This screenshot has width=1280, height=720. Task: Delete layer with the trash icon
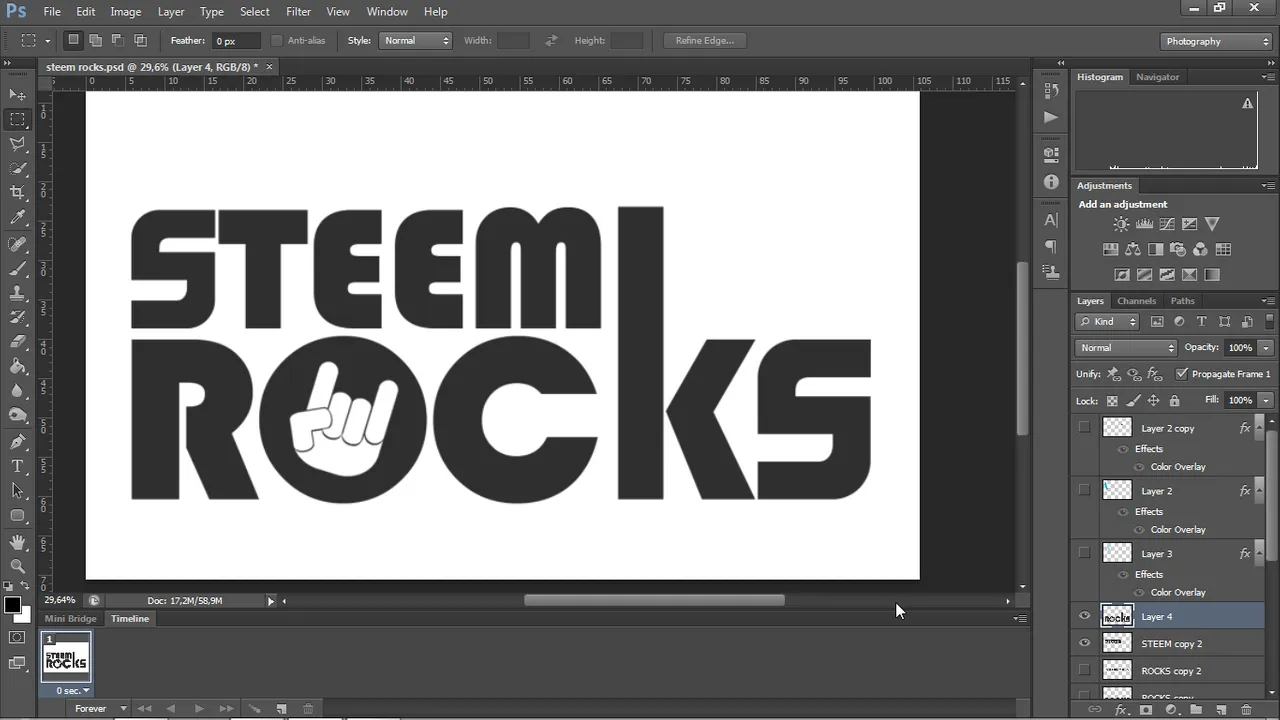[x=1246, y=710]
